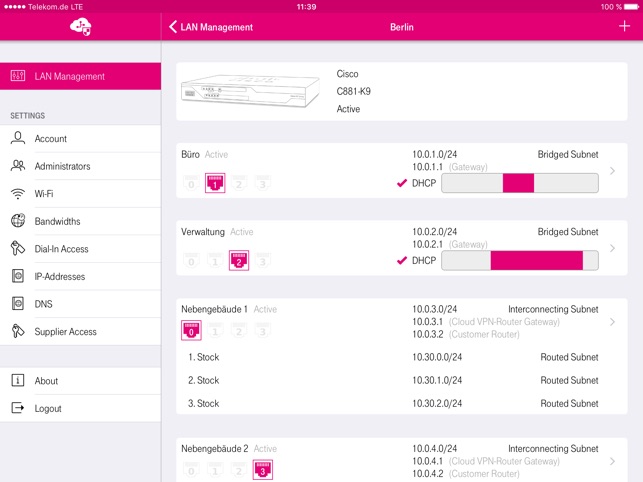This screenshot has height=482, width=643.
Task: Select port 0 in Nebengebäude 2
Action: coord(191,470)
